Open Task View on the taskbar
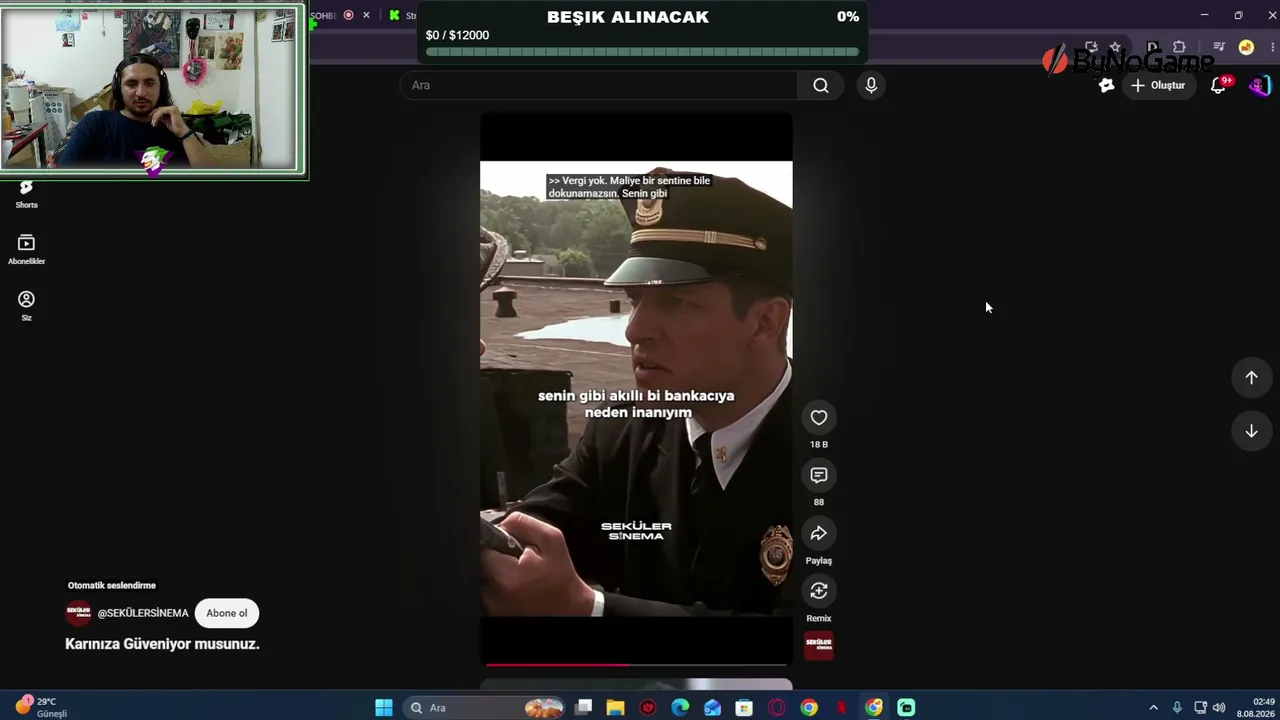This screenshot has width=1280, height=720. pos(584,708)
